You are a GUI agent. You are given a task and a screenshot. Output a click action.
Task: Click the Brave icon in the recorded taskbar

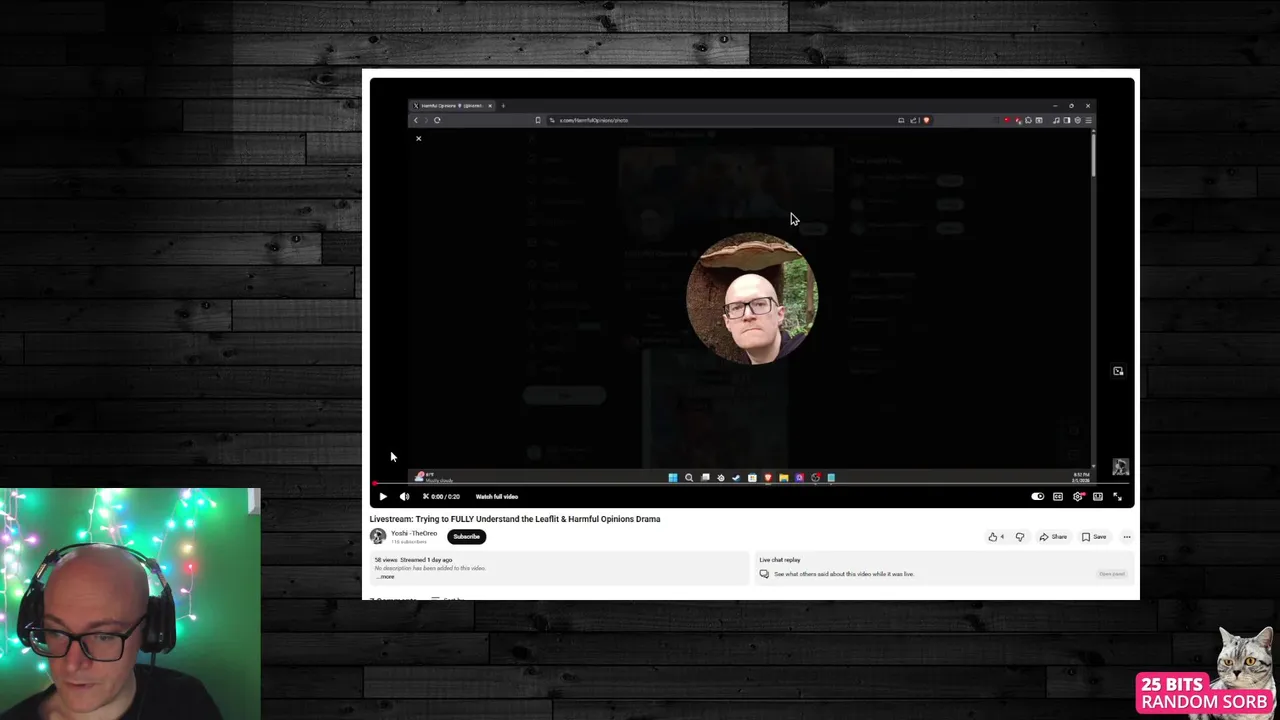[x=768, y=477]
